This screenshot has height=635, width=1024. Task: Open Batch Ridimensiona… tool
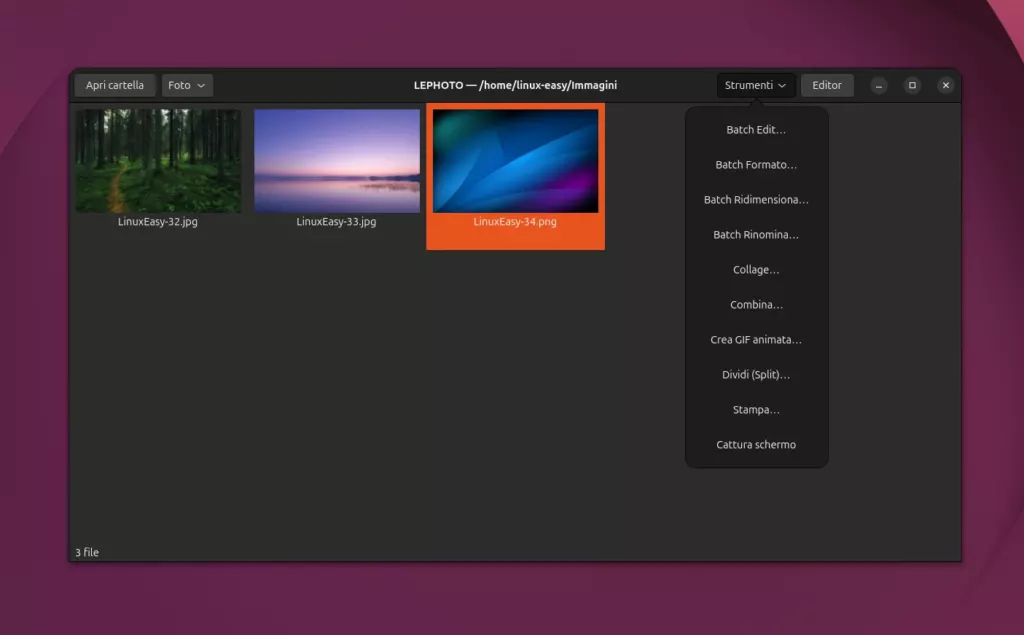click(756, 199)
